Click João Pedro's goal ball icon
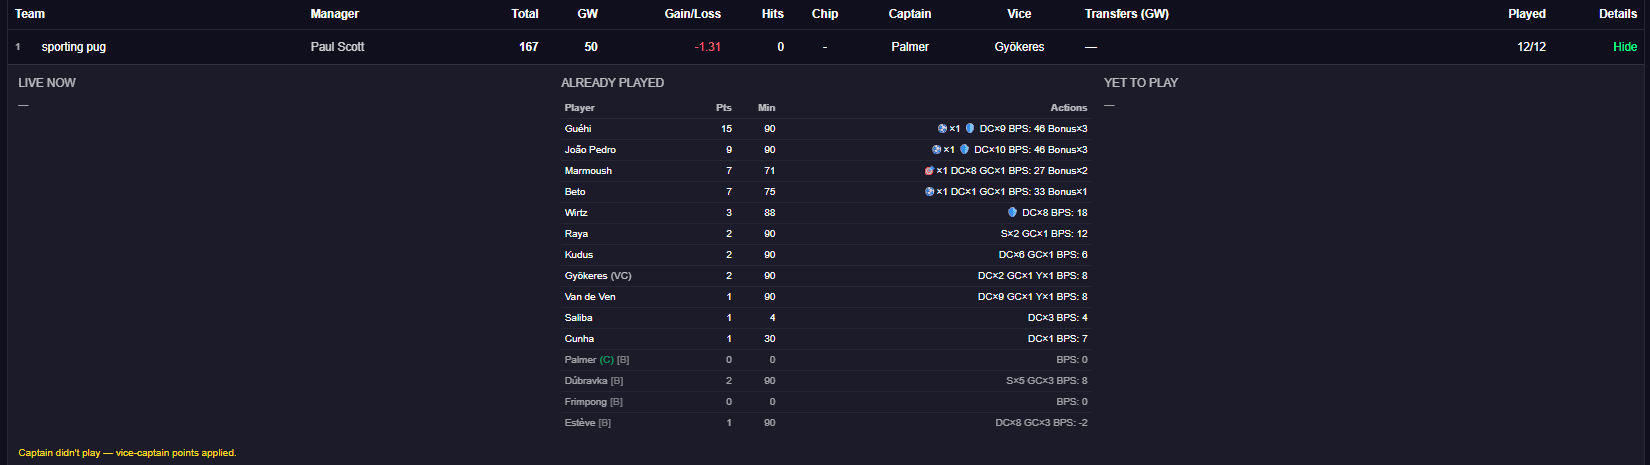1650x465 pixels. click(936, 150)
